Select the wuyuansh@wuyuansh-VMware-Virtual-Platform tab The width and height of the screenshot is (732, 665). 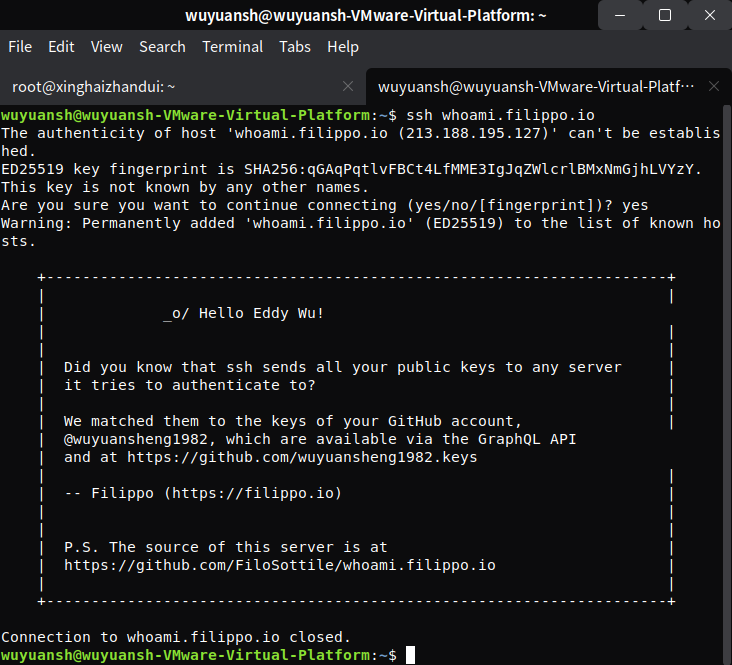click(535, 87)
